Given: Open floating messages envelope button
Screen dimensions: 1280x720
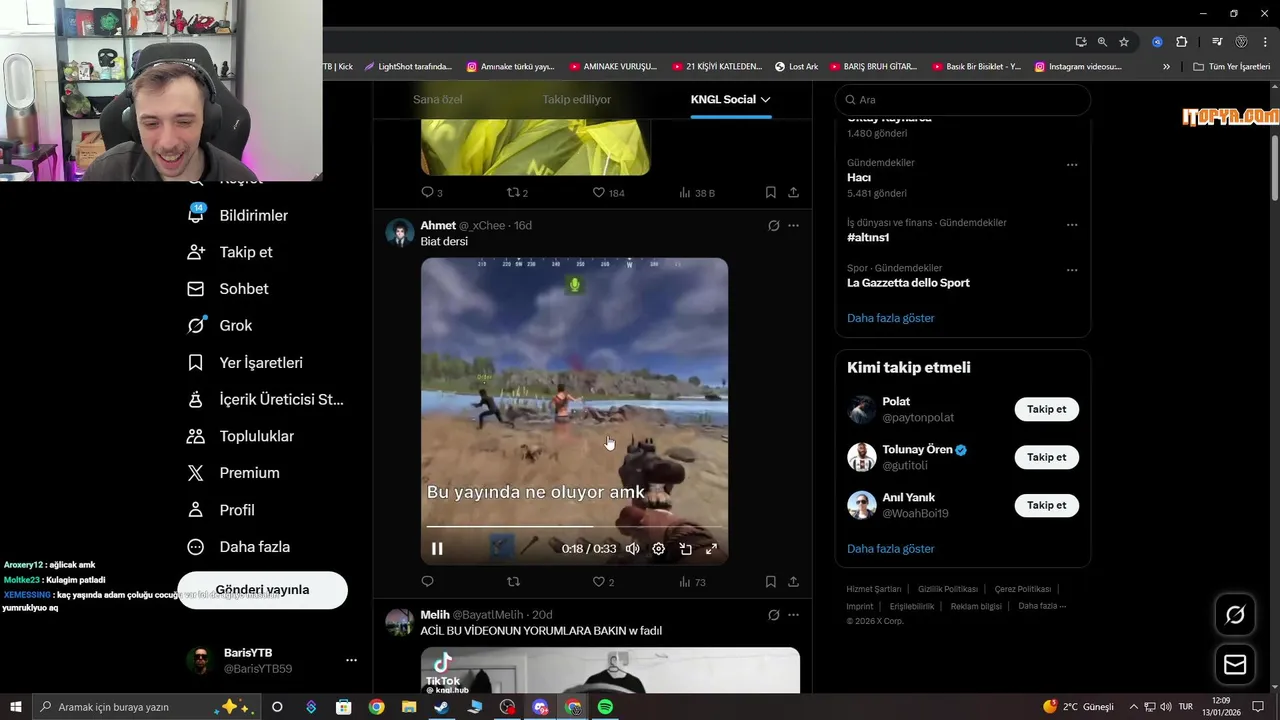Looking at the screenshot, I should click(x=1235, y=665).
